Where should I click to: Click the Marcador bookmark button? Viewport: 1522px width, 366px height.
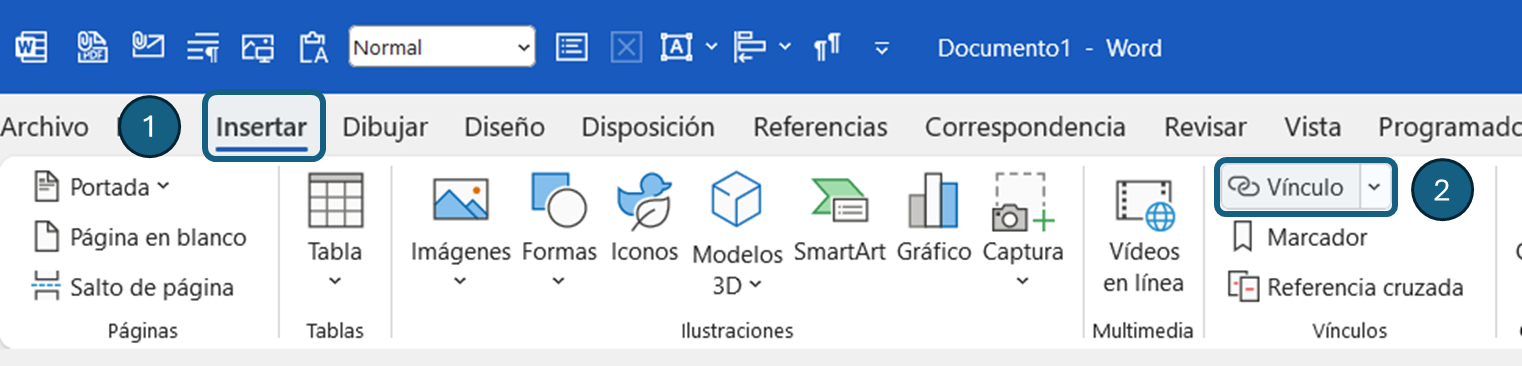[x=1299, y=237]
